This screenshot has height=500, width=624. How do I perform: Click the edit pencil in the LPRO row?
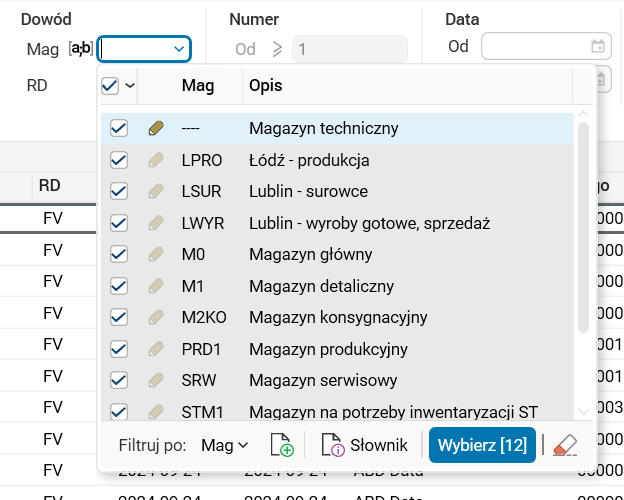pyautogui.click(x=155, y=160)
